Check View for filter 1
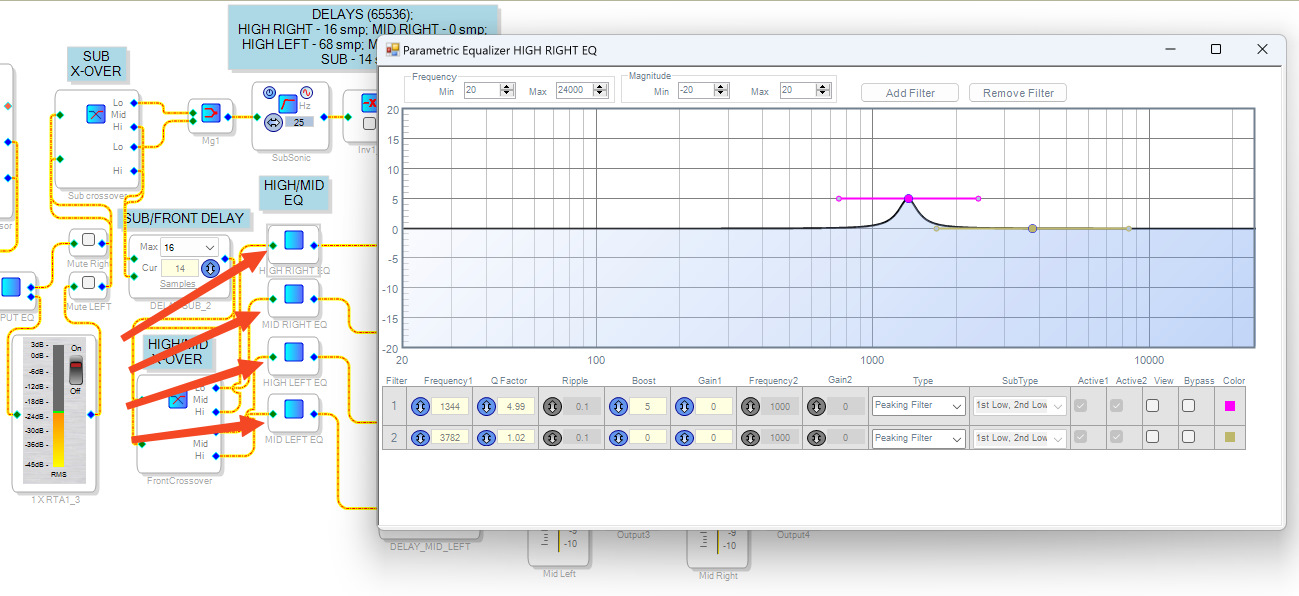 click(1153, 406)
